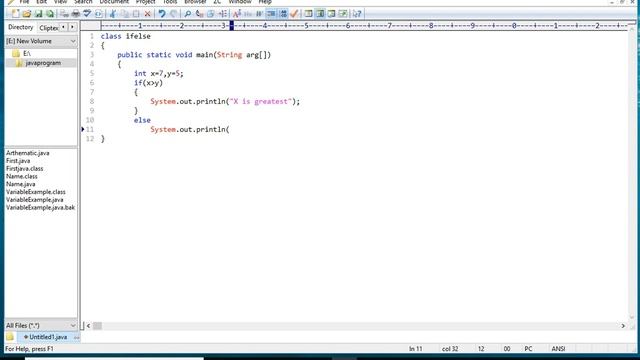Click the Replace toolbar icon

click(x=199, y=14)
